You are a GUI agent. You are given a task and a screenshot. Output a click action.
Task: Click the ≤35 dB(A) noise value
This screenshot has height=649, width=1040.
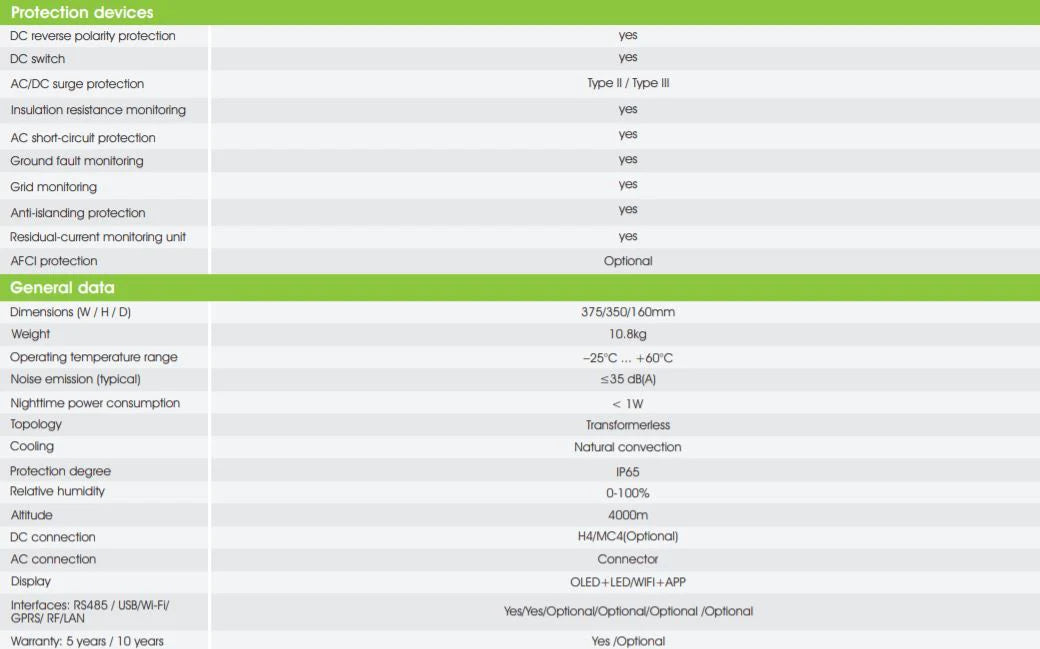click(628, 379)
